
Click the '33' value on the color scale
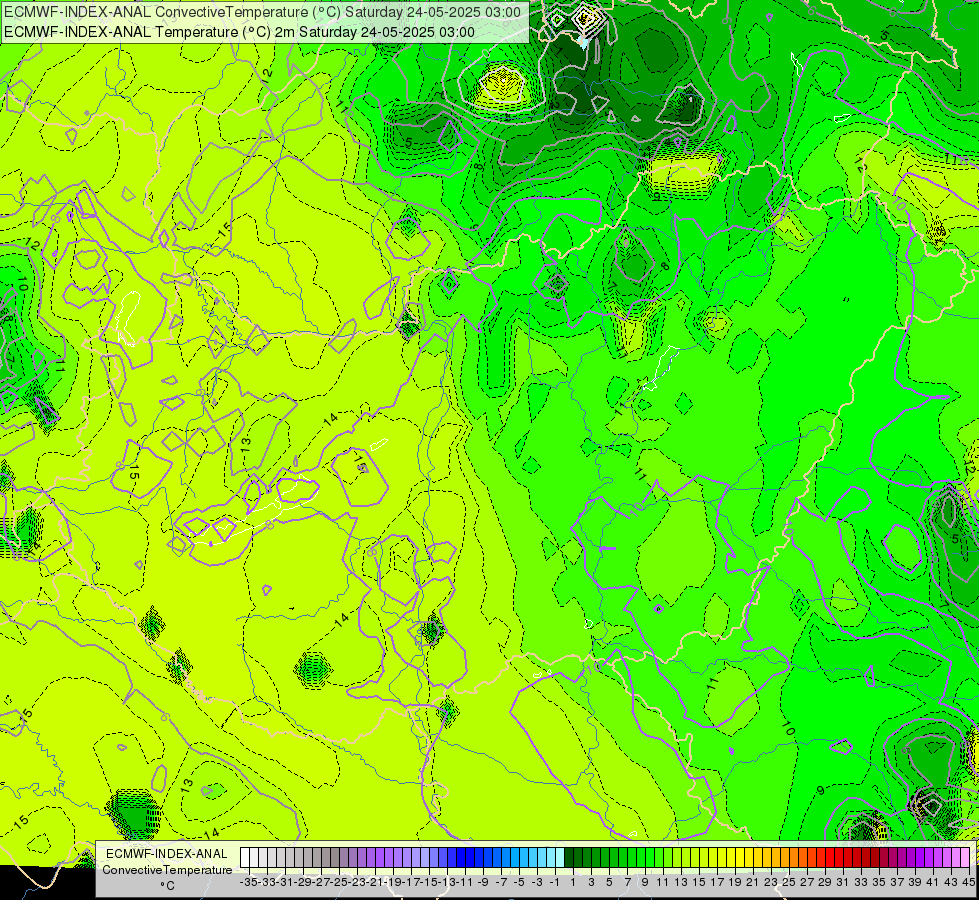(x=861, y=882)
